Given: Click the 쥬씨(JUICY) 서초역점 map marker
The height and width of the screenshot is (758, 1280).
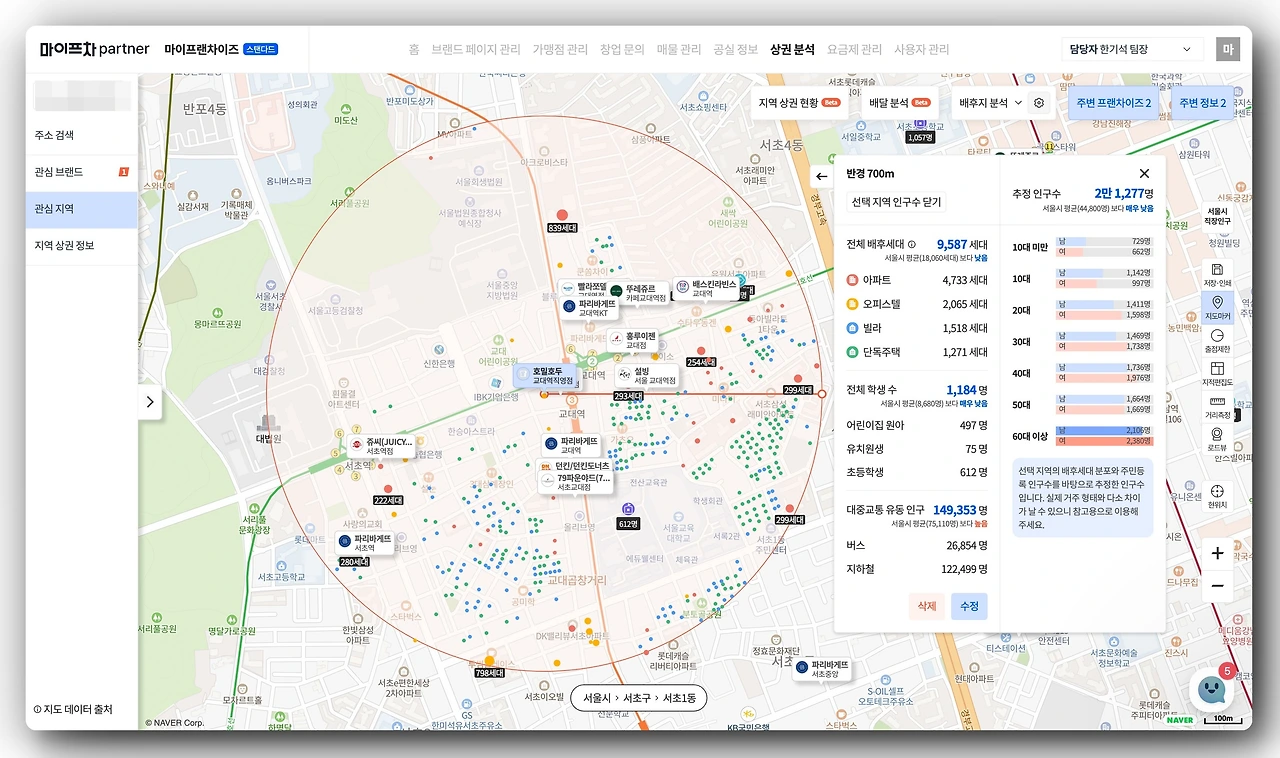Looking at the screenshot, I should pyautogui.click(x=380, y=446).
